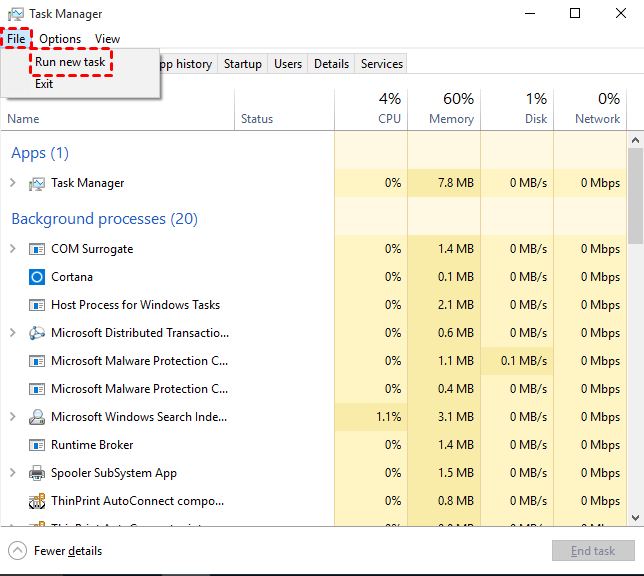The height and width of the screenshot is (576, 644).
Task: Click the Microsoft Distributed Transaction icon
Action: click(x=37, y=333)
